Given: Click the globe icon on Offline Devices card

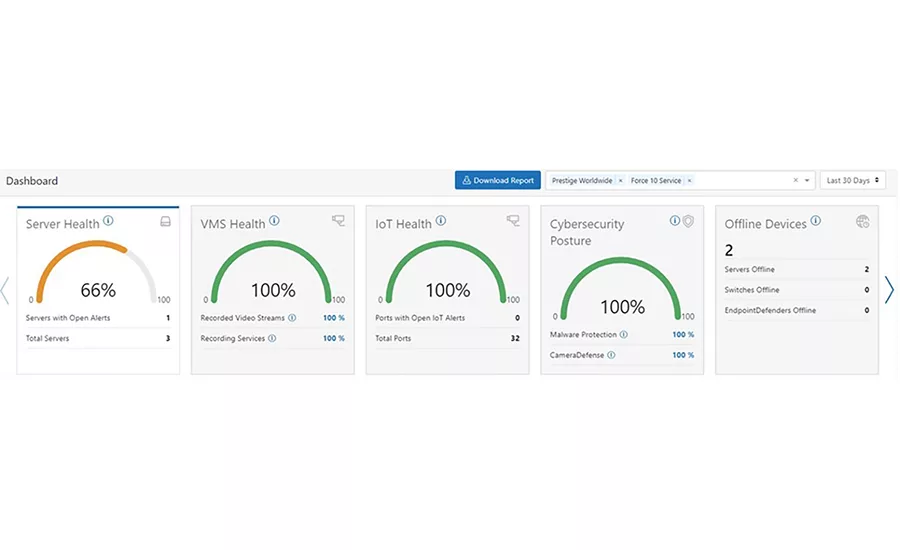Looking at the screenshot, I should 863,222.
